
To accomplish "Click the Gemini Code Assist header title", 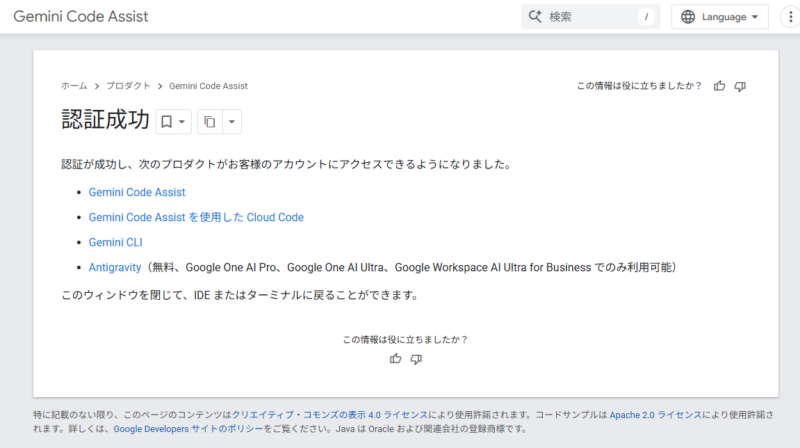I will tap(83, 17).
